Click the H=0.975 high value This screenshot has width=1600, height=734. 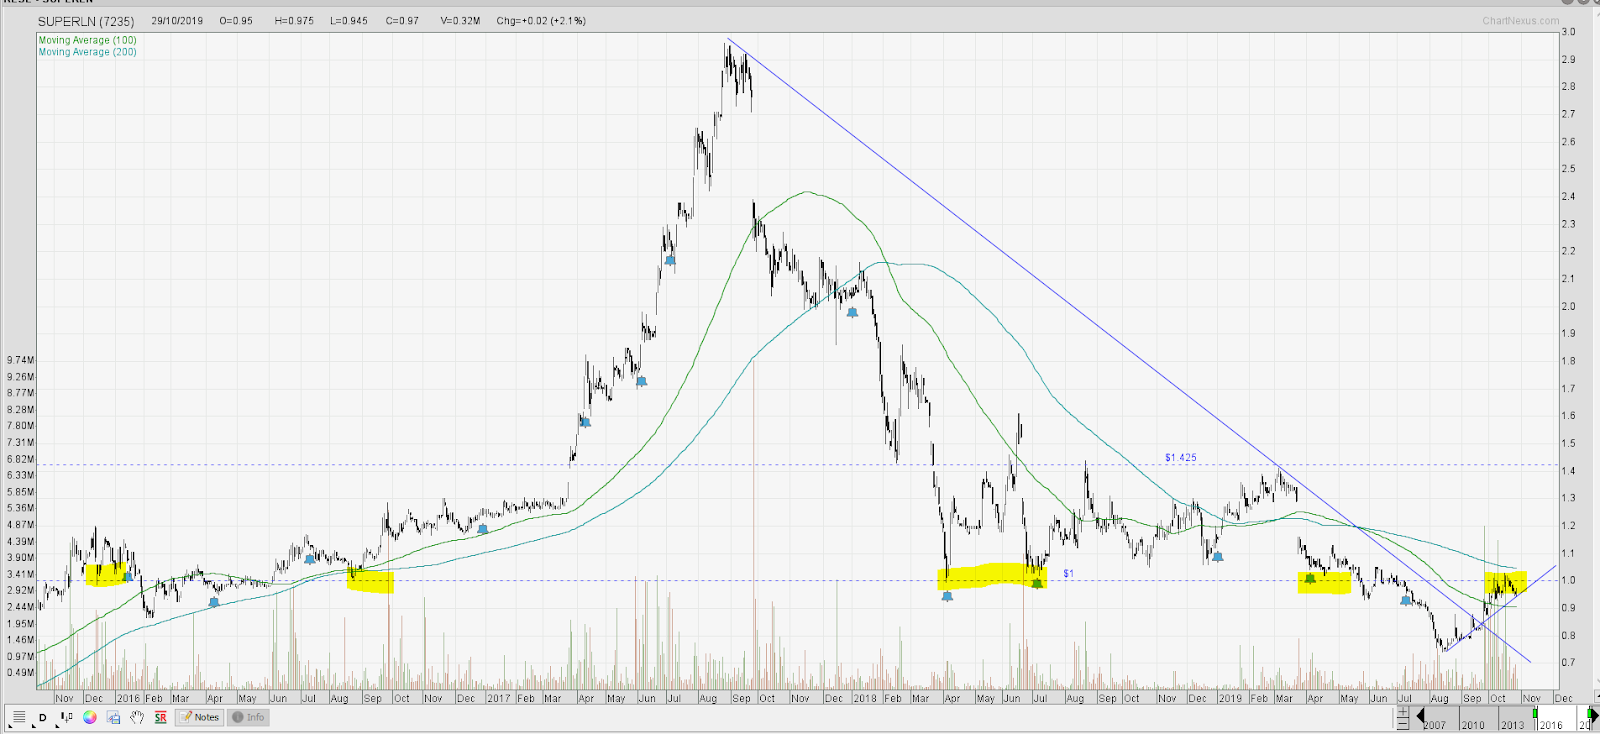point(294,21)
